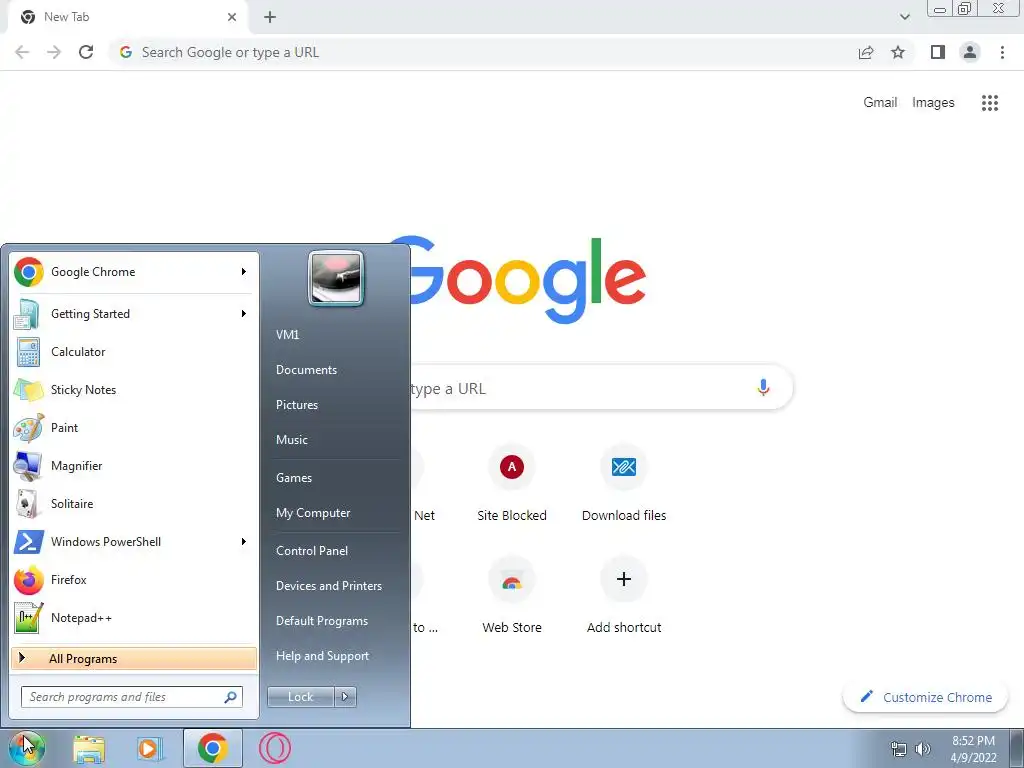Expand Google Chrome jump list arrow

(244, 272)
